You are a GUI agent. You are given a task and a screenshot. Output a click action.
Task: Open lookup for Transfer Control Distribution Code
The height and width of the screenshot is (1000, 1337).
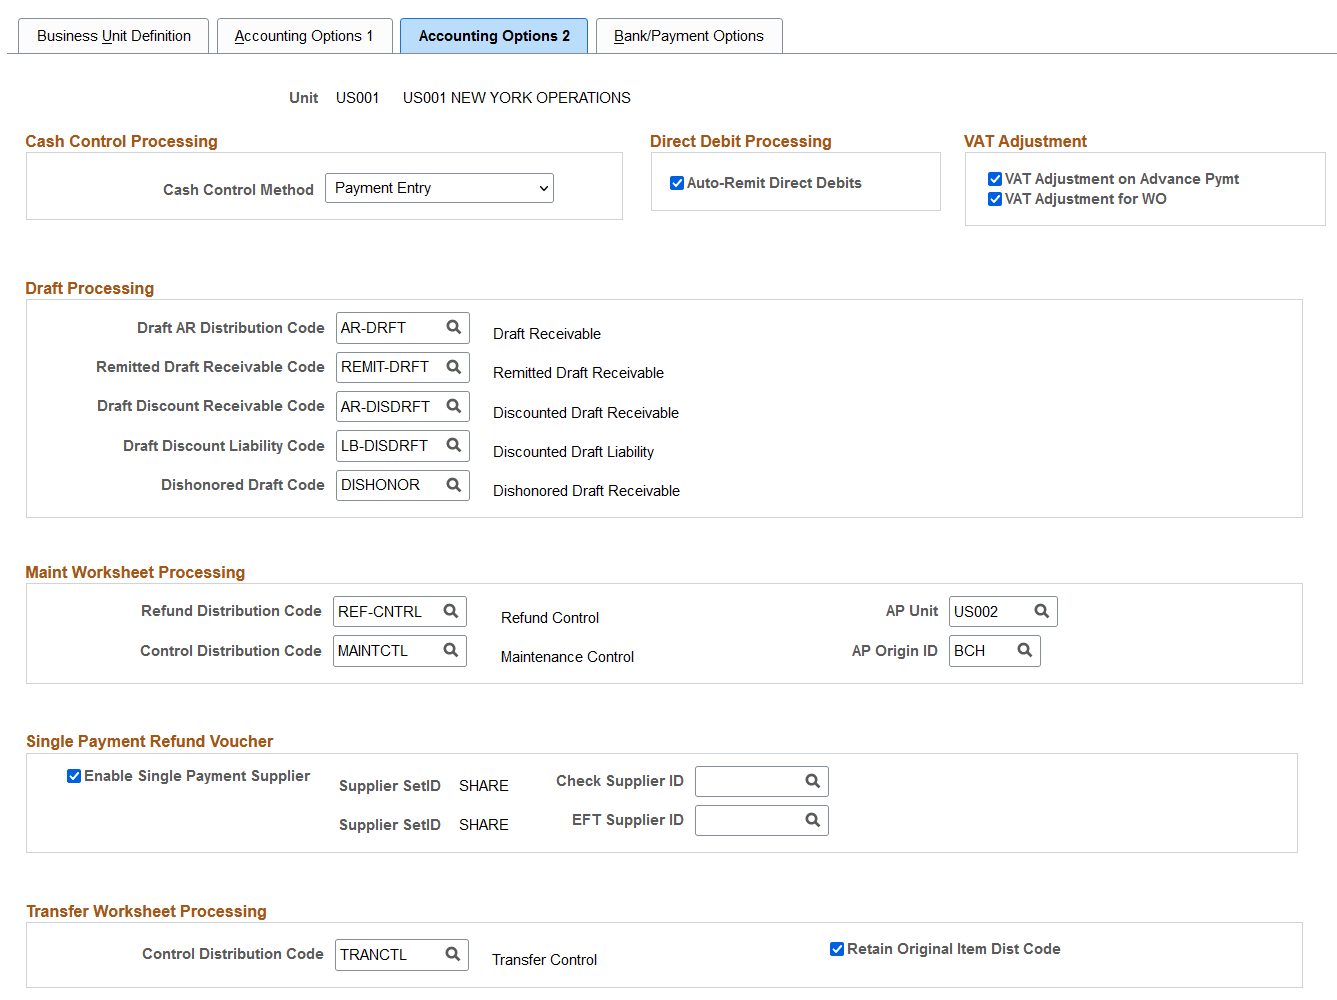click(x=451, y=954)
